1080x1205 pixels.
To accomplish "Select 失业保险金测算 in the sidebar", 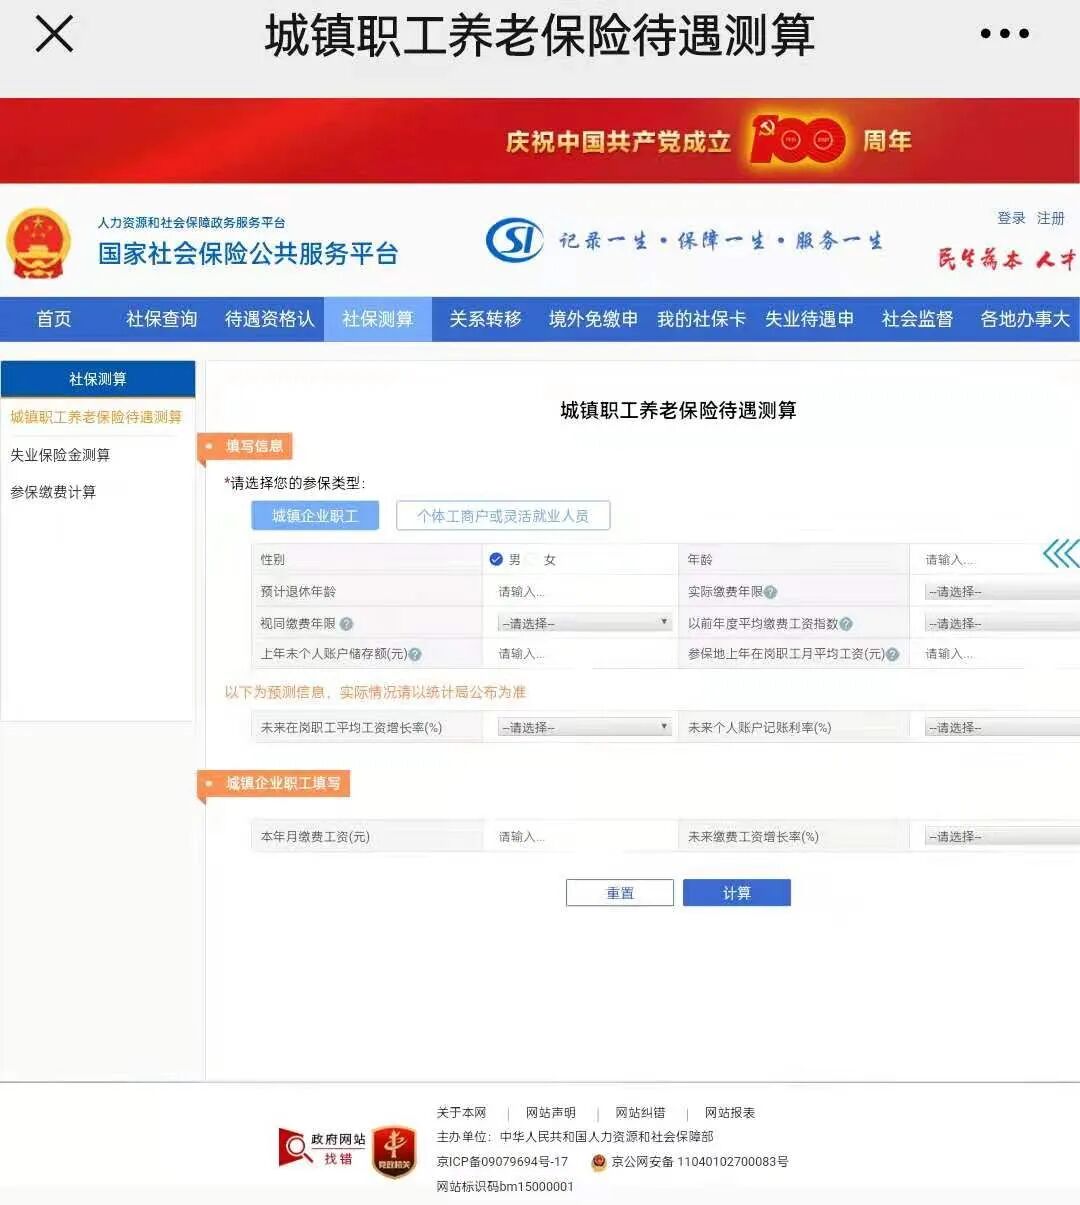I will [x=61, y=455].
